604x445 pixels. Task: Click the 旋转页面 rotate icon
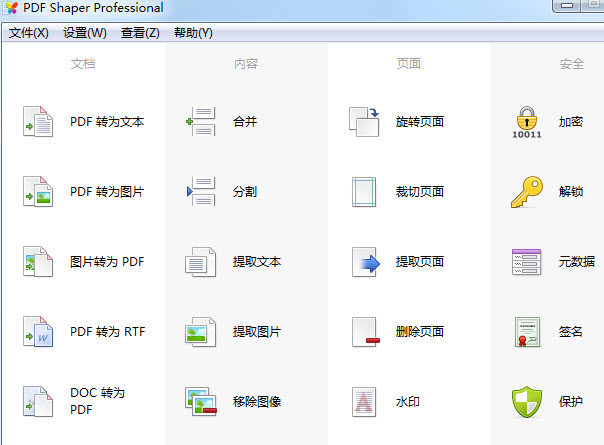(x=364, y=122)
